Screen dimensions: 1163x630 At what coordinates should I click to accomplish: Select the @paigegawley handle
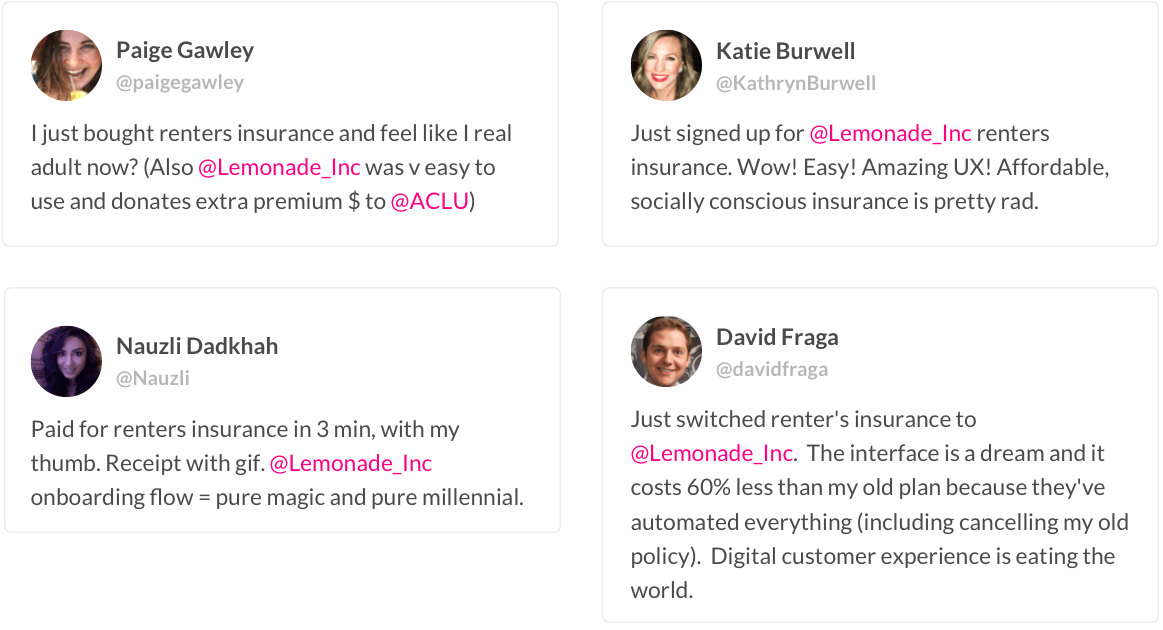click(180, 82)
